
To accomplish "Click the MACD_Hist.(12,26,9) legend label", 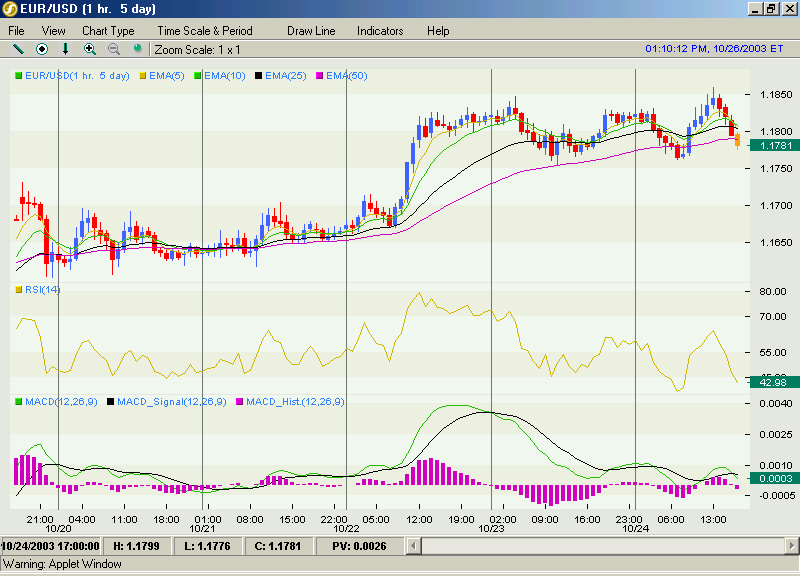I will pos(295,402).
